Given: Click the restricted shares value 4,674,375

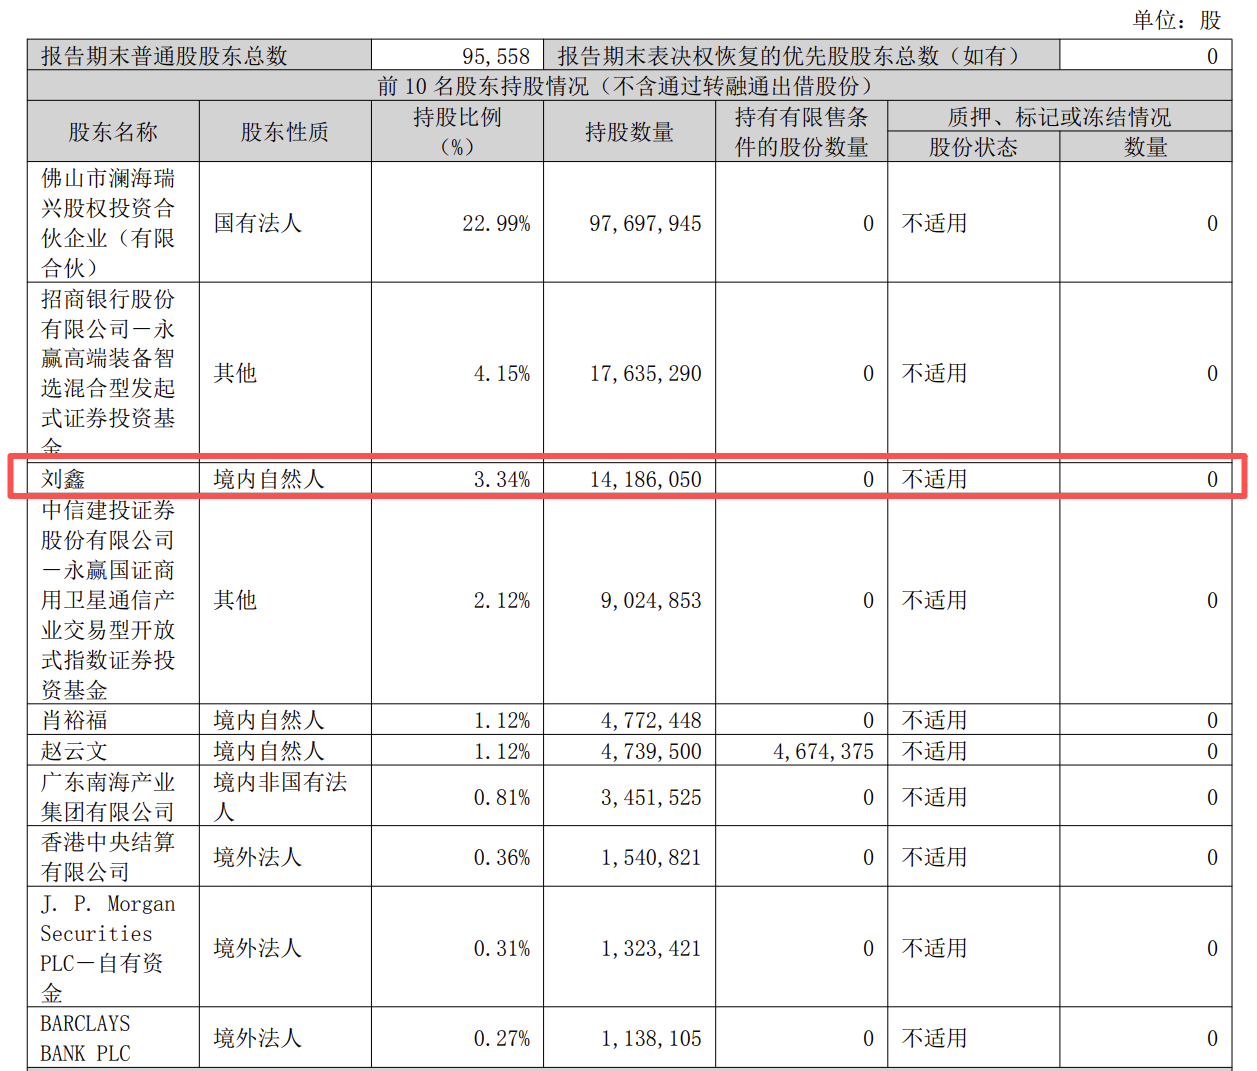Looking at the screenshot, I should coord(823,751).
